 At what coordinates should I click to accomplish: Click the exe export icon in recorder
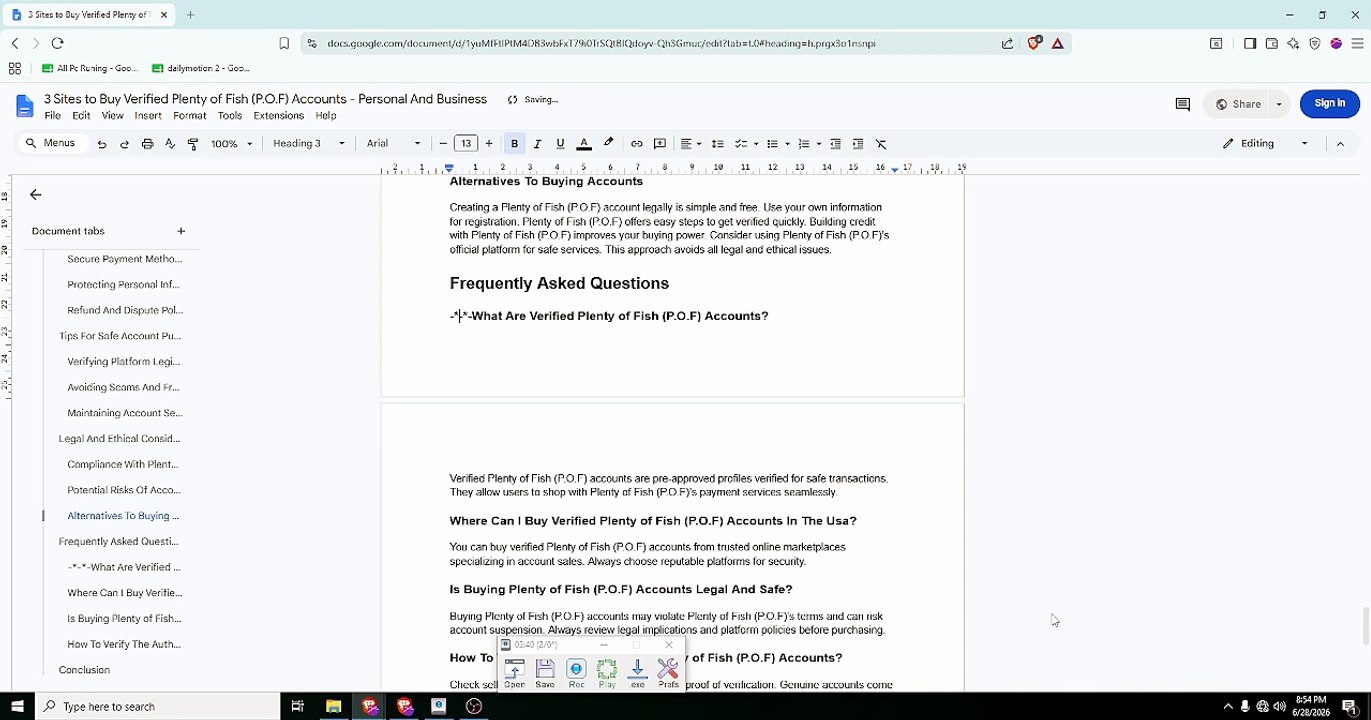click(x=638, y=674)
